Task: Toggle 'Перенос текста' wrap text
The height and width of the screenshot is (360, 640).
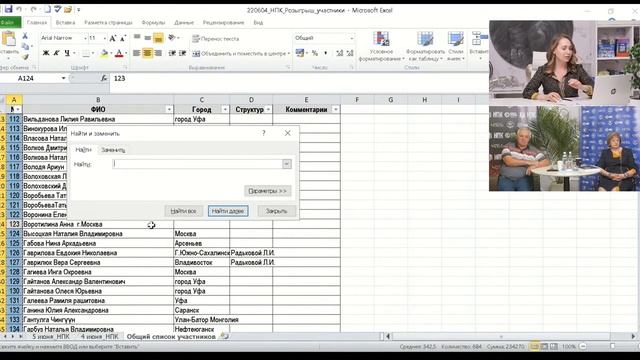Action: pyautogui.click(x=216, y=39)
